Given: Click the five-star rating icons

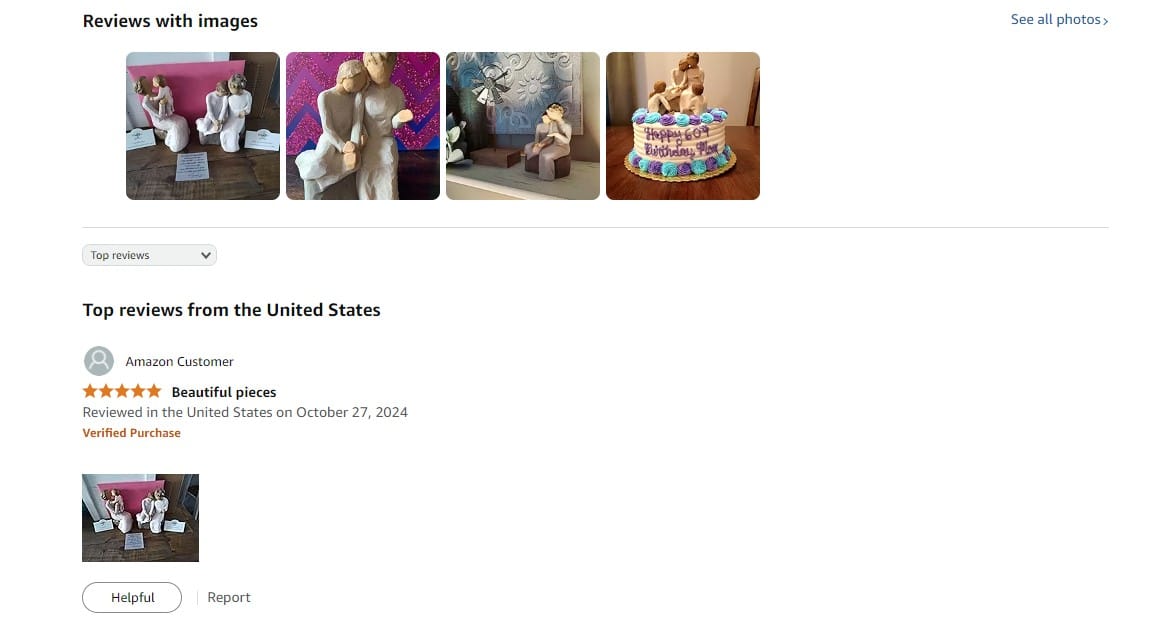Looking at the screenshot, I should [x=122, y=391].
